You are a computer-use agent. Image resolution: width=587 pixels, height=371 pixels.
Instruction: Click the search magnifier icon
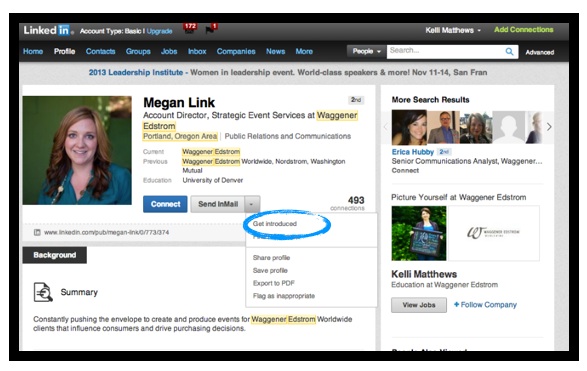tap(509, 51)
